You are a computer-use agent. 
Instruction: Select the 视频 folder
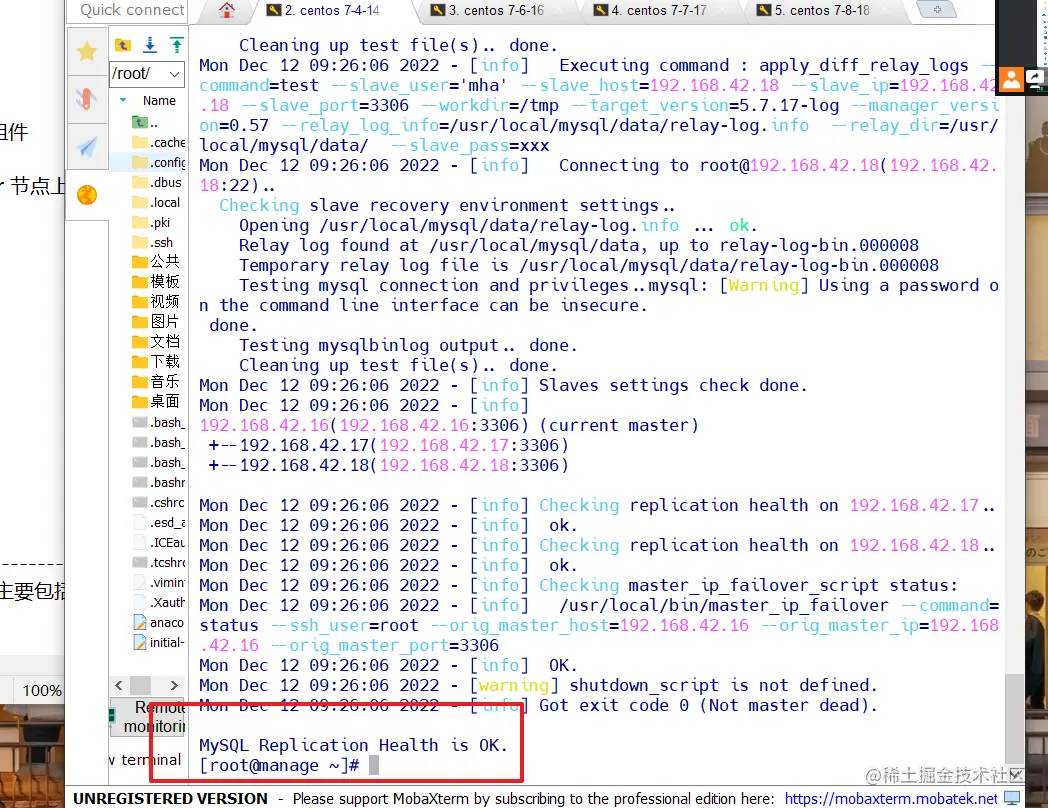tap(156, 301)
